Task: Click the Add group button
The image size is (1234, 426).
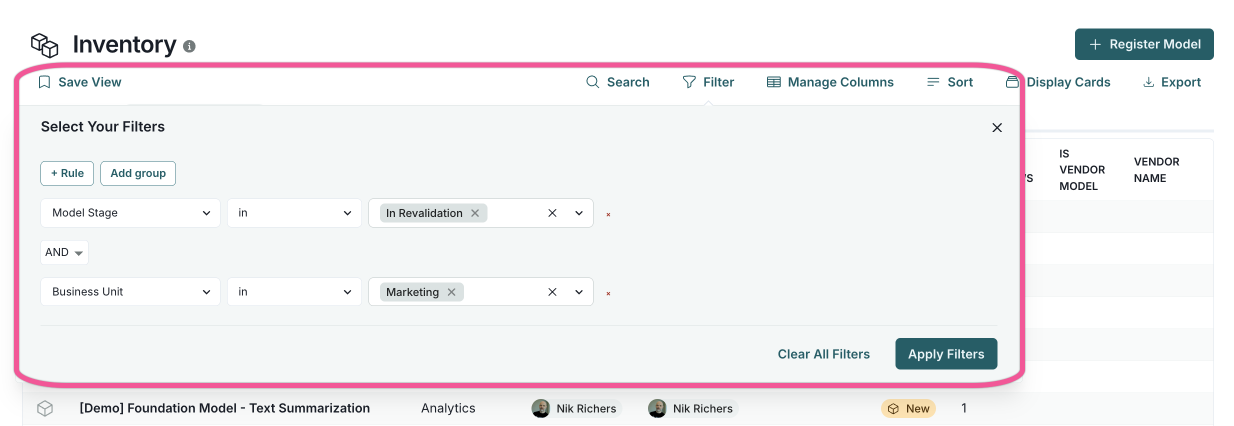Action: tap(138, 173)
